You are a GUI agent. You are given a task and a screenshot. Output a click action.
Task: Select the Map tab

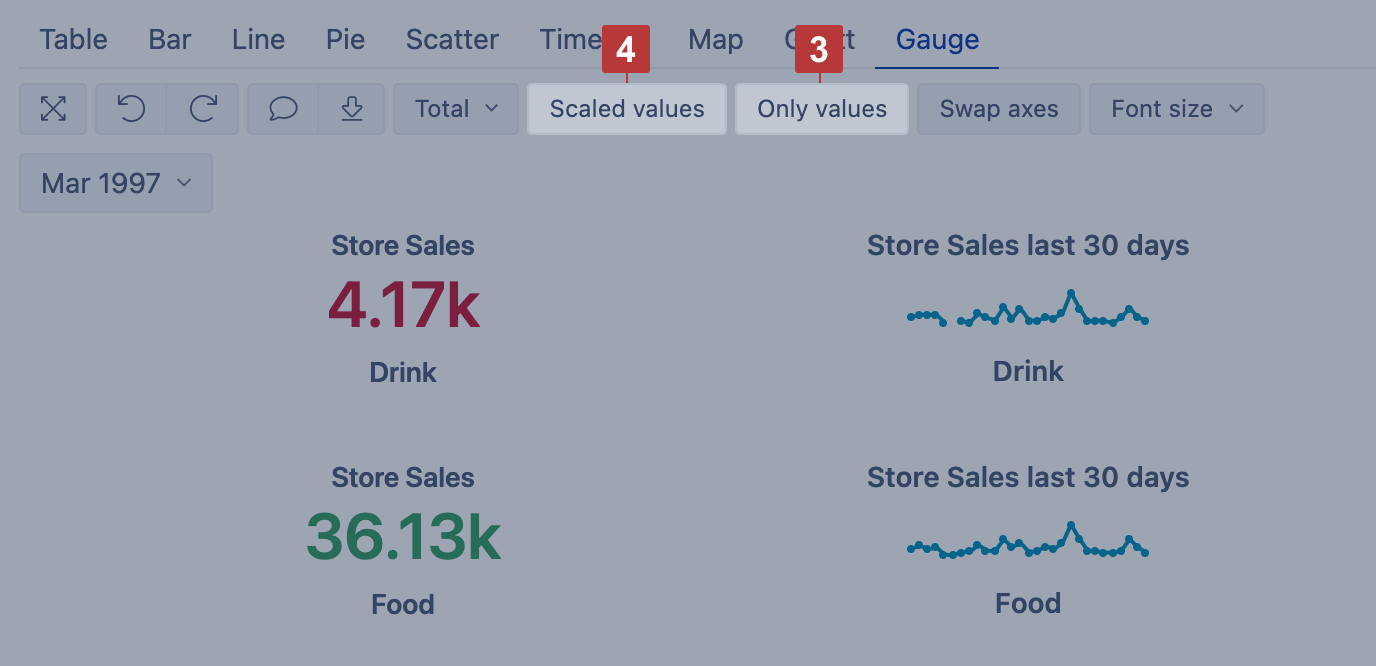tap(715, 40)
